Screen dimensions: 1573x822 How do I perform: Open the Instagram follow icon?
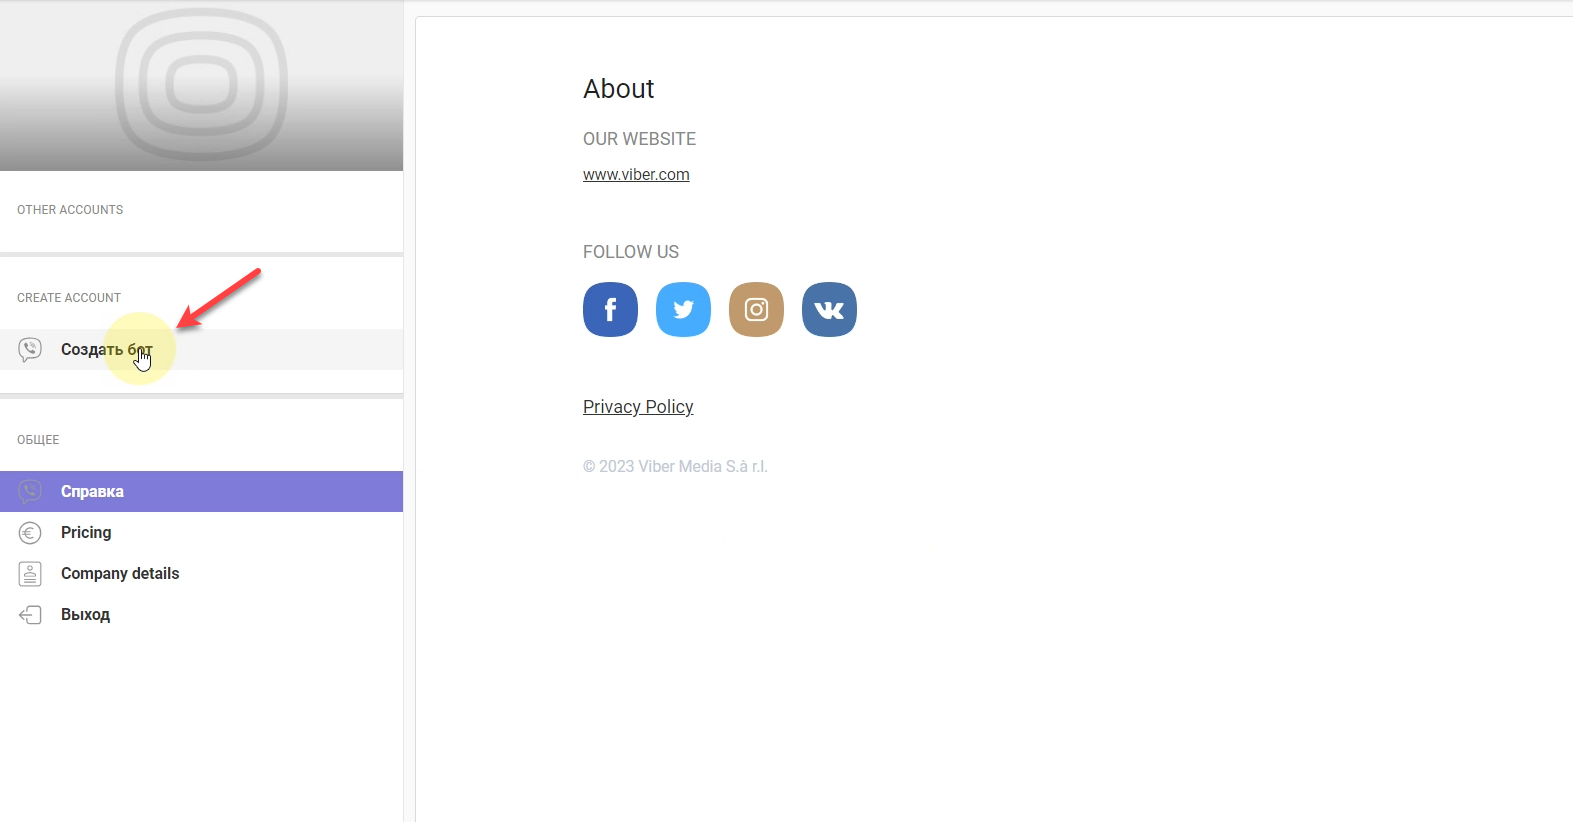coord(756,309)
